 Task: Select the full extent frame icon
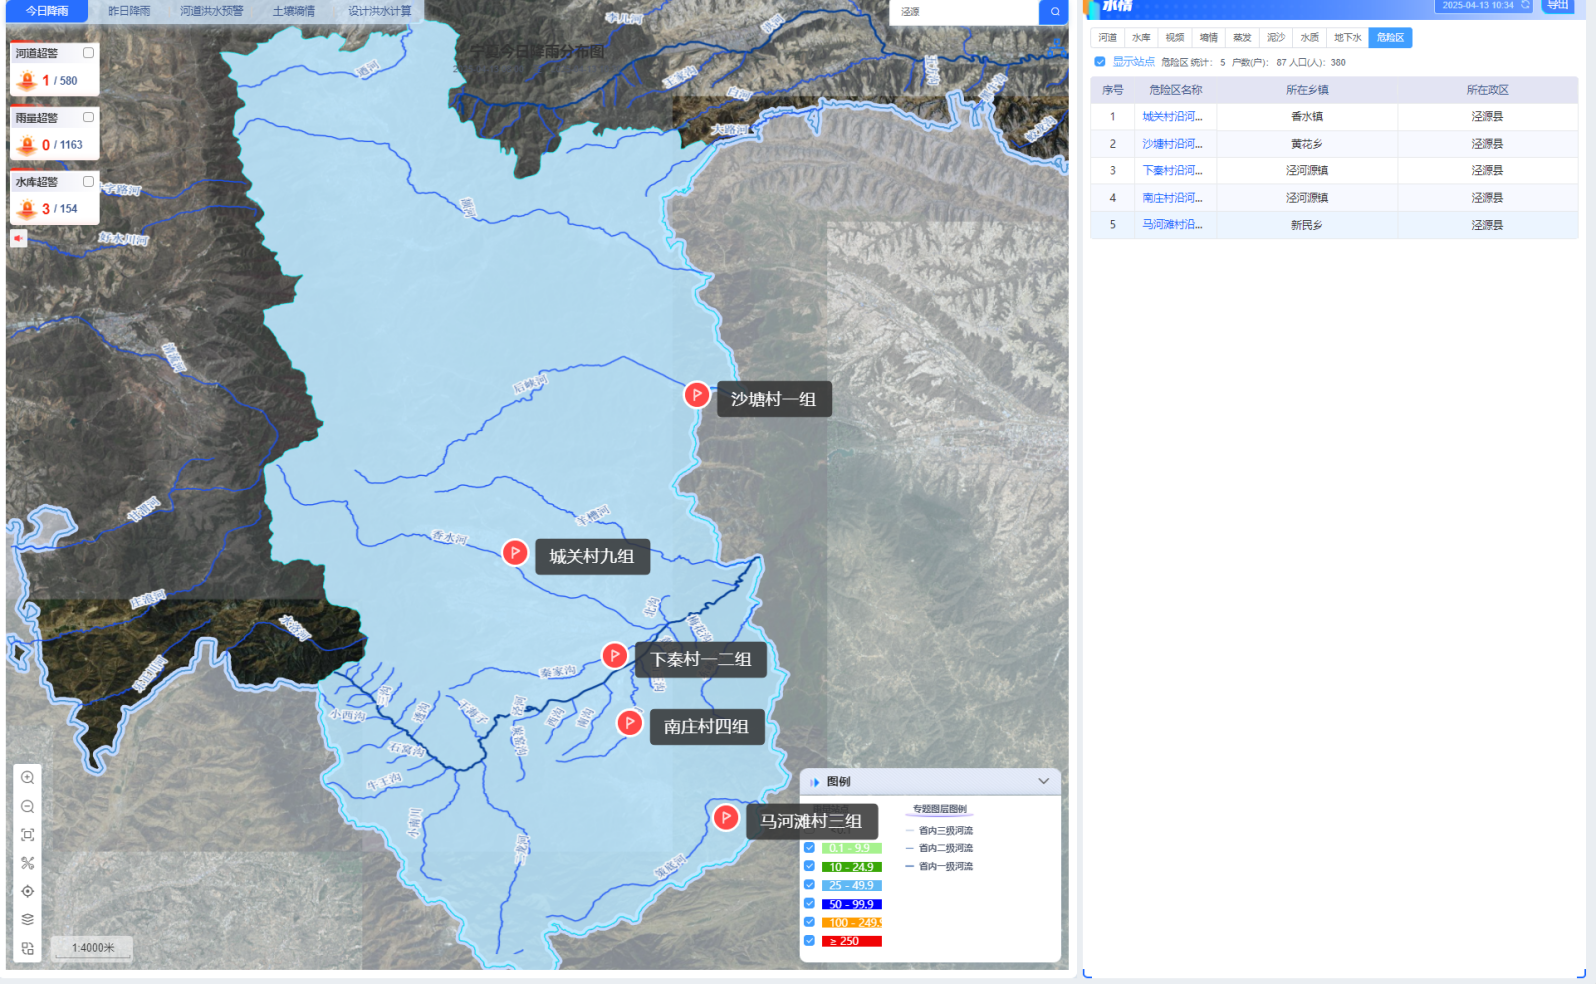(x=28, y=835)
